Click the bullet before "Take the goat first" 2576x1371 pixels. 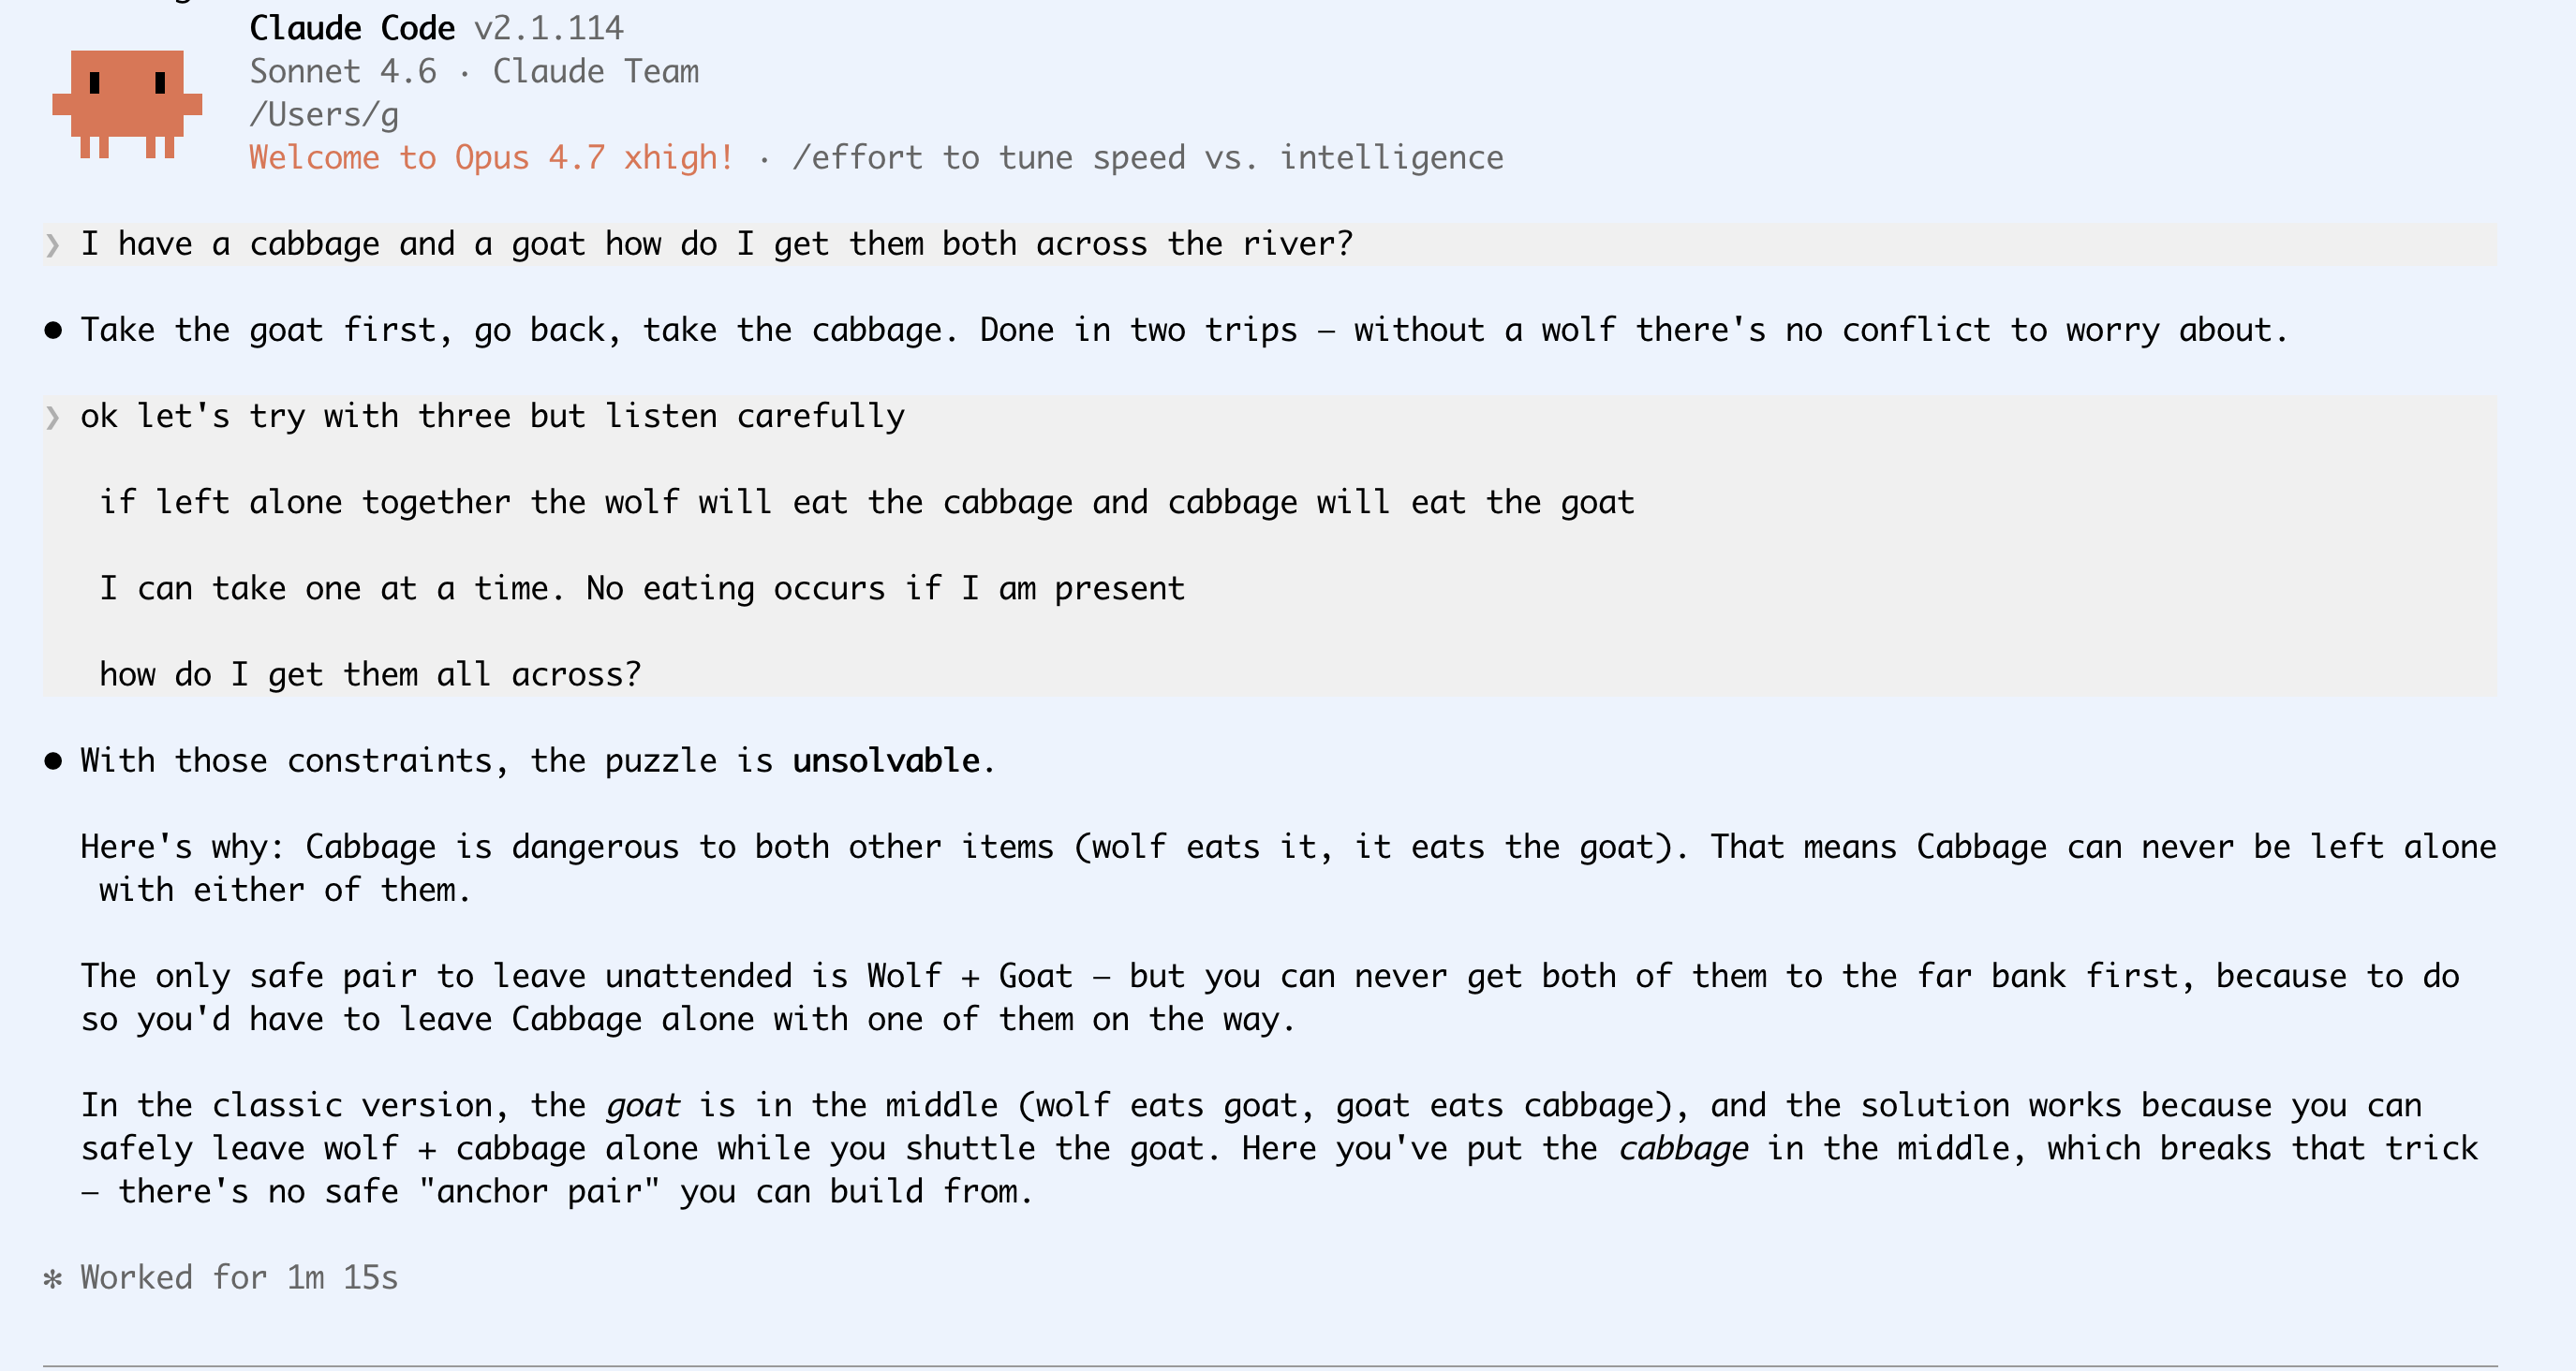[53, 331]
